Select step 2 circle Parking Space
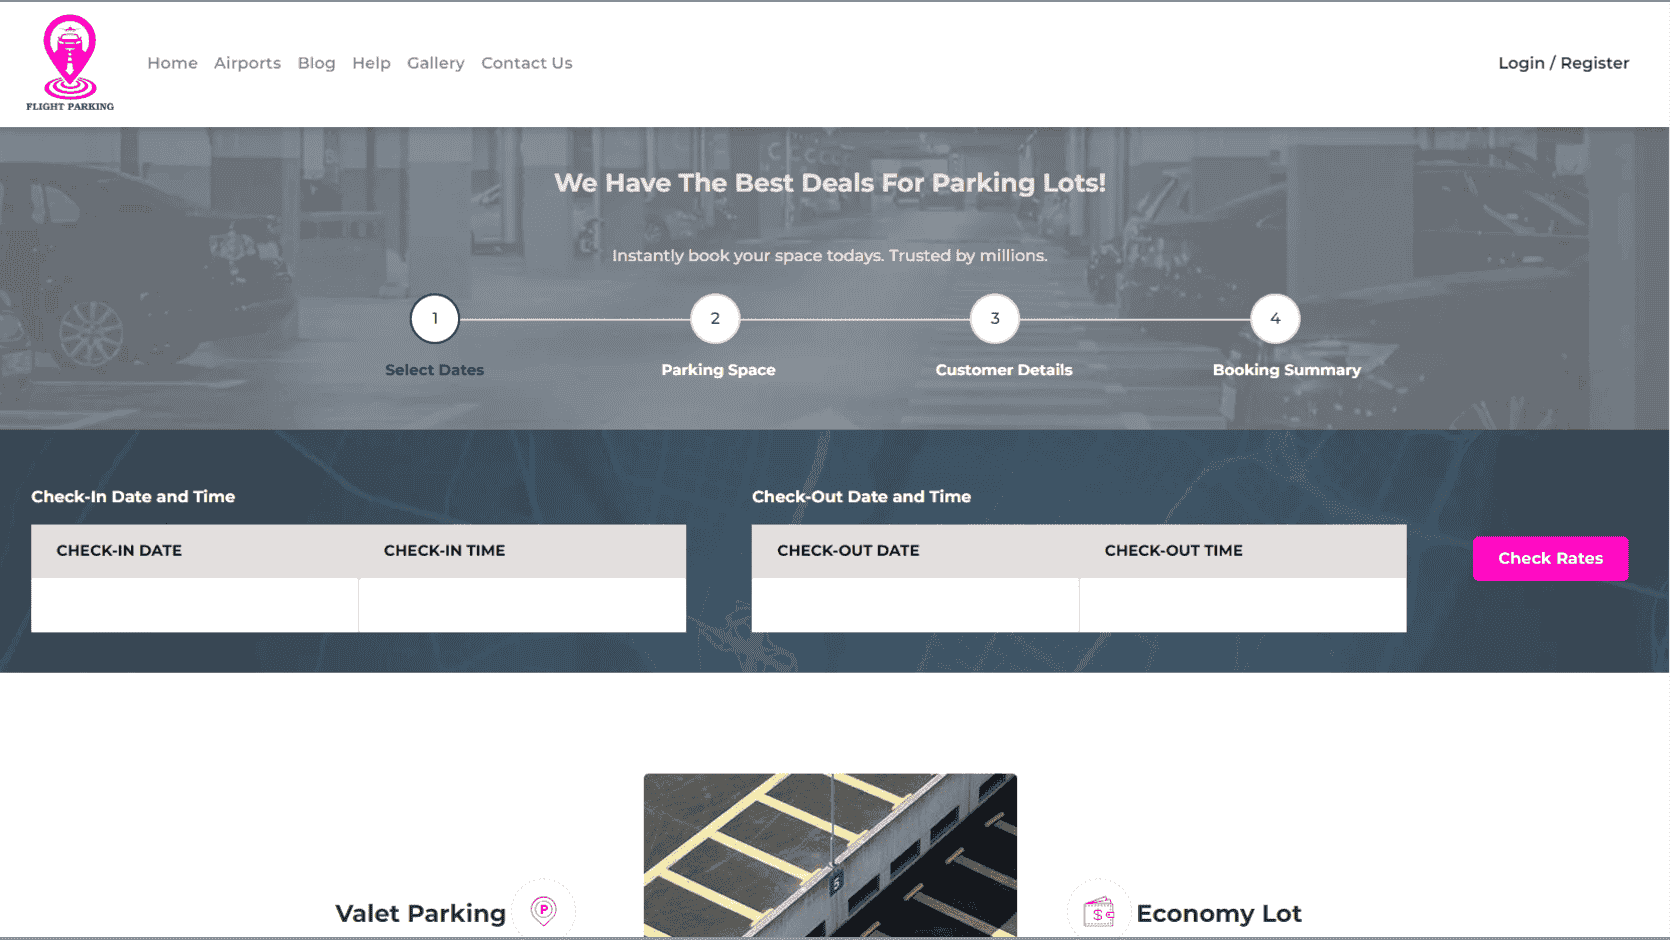 [715, 319]
